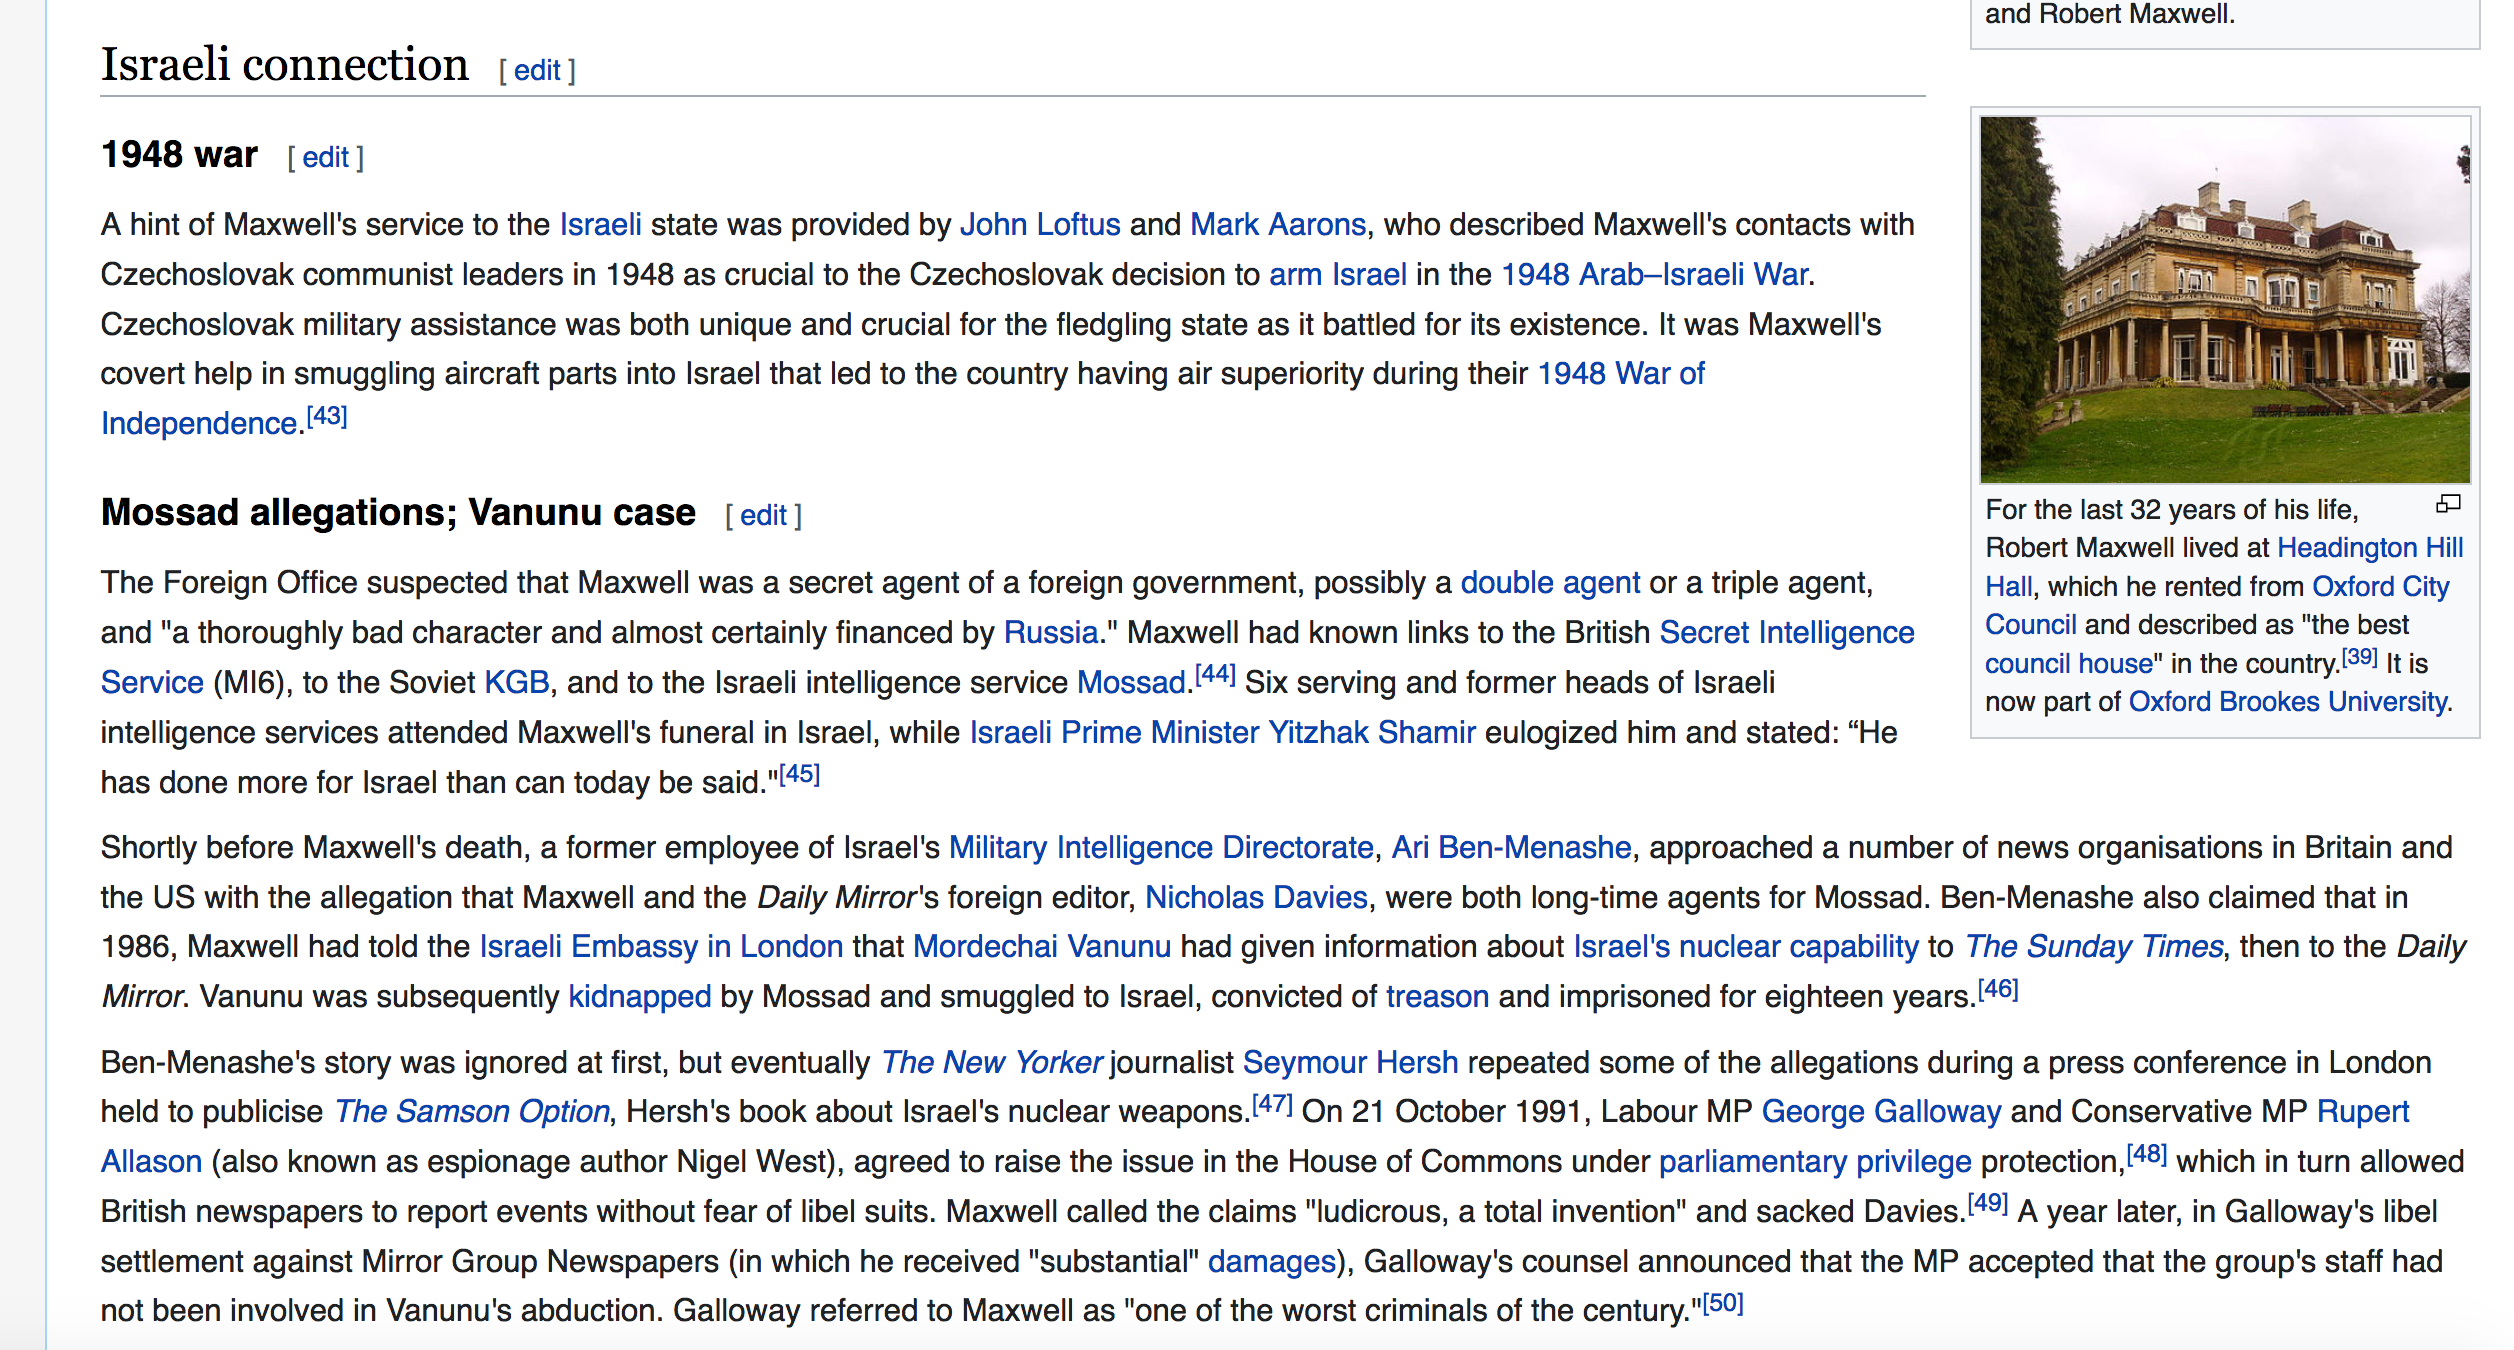Jump to citation 47
Image resolution: width=2514 pixels, height=1350 pixels.
pyautogui.click(x=1272, y=1104)
